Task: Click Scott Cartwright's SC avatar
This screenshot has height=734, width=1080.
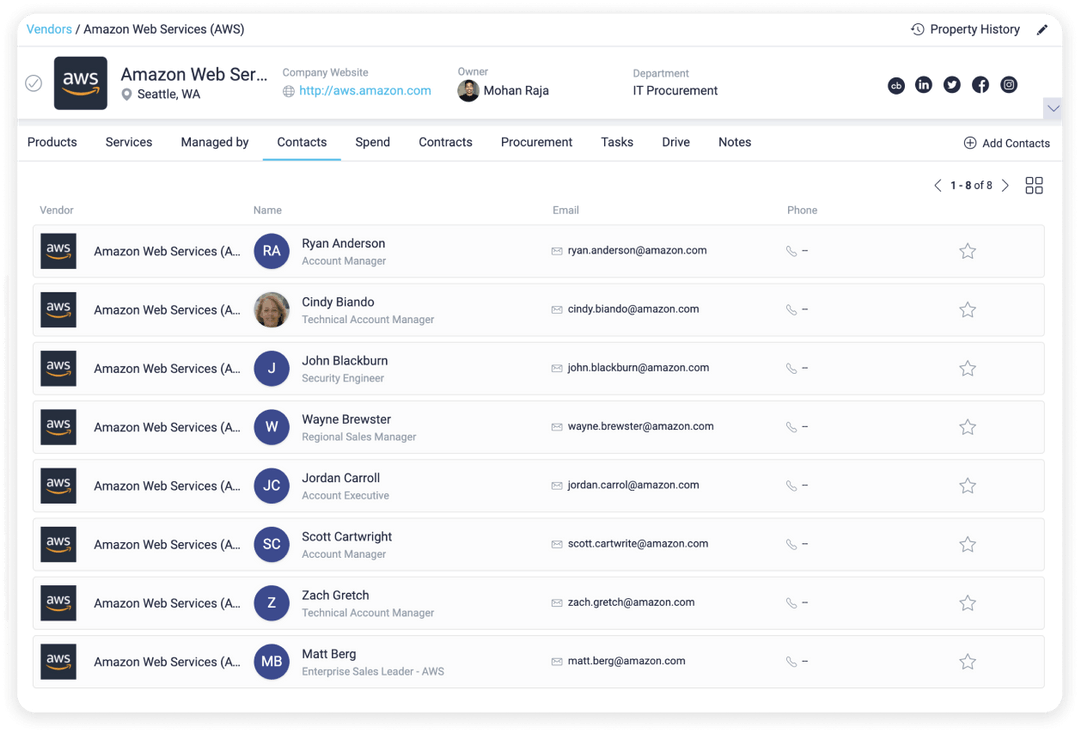Action: pyautogui.click(x=271, y=544)
